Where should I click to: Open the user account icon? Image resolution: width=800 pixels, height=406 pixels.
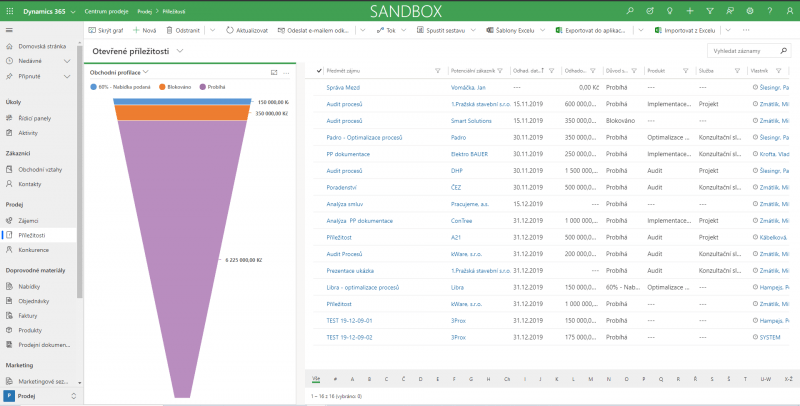790,11
